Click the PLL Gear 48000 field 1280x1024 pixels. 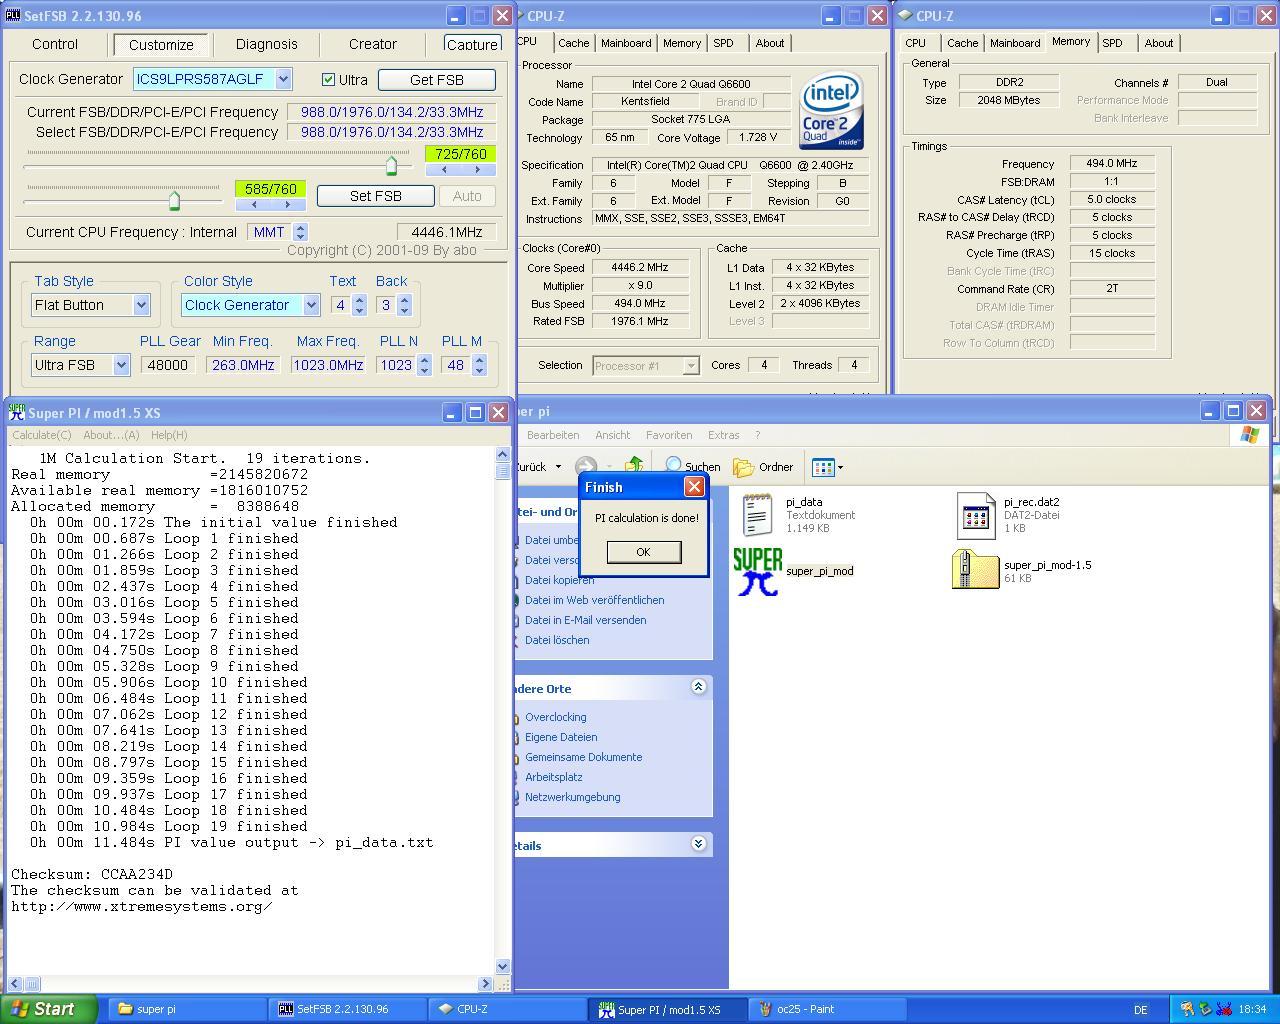[x=168, y=365]
